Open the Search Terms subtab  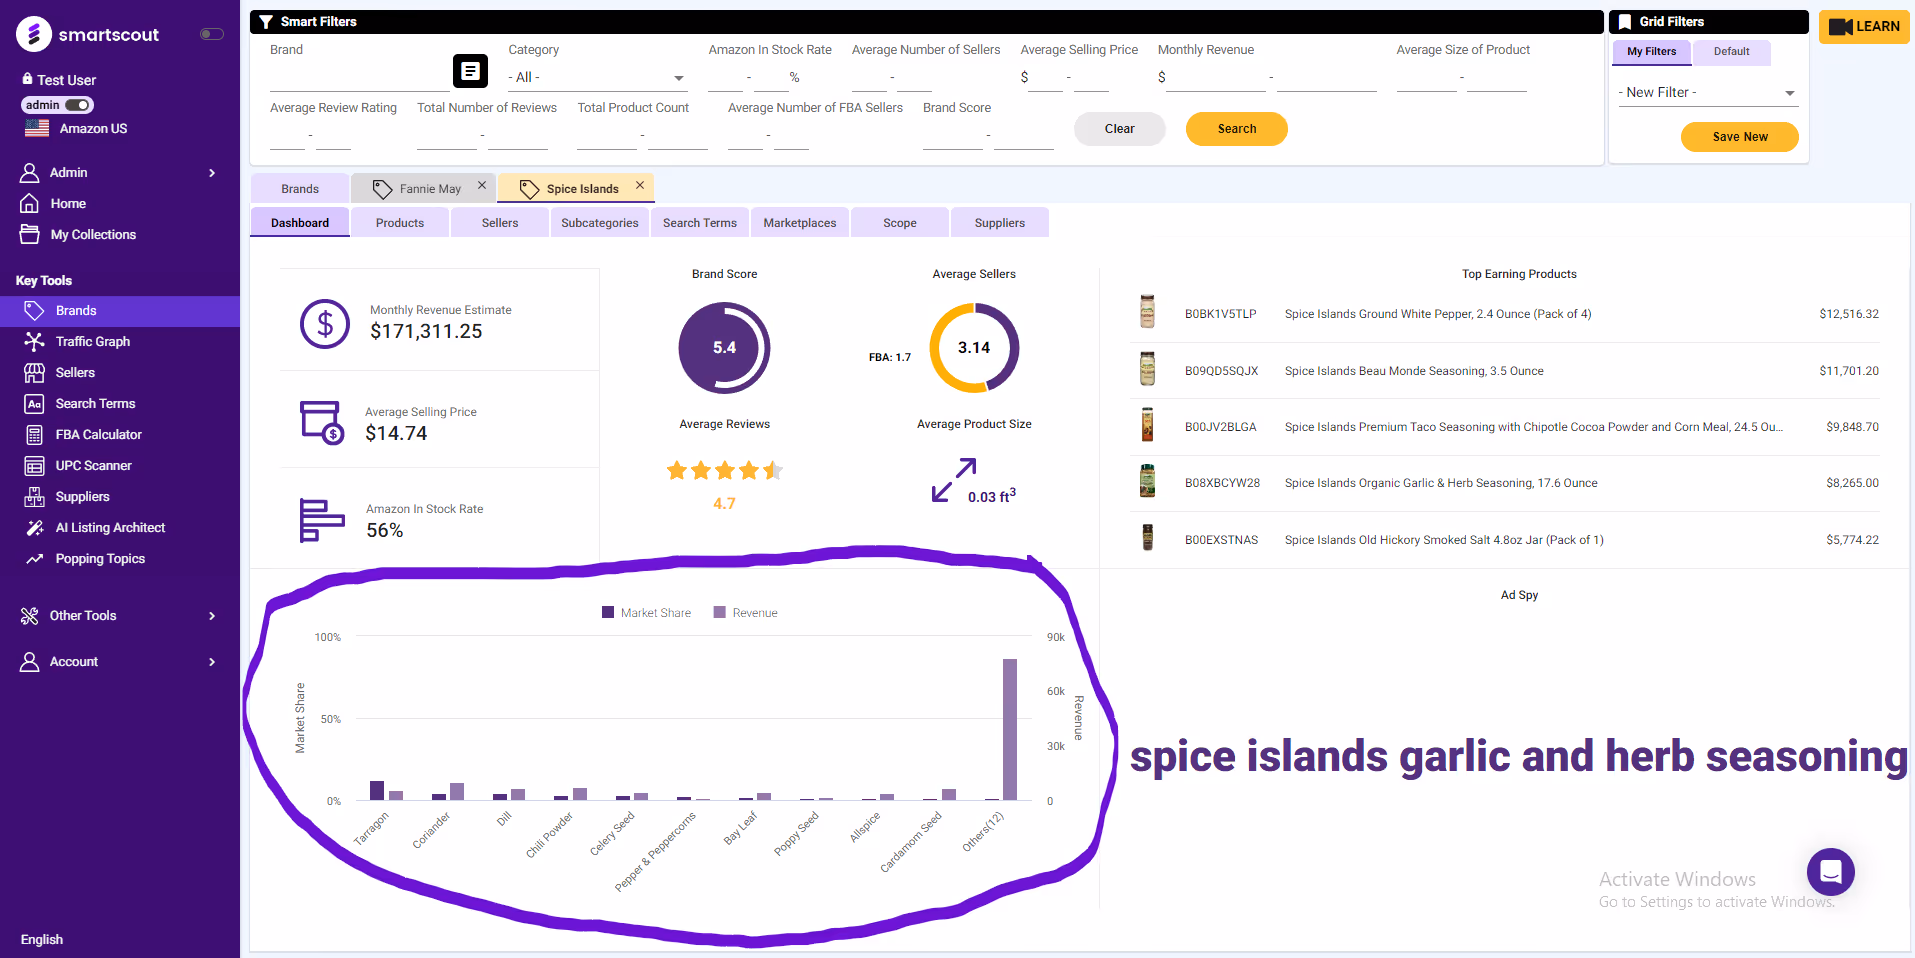pyautogui.click(x=700, y=223)
